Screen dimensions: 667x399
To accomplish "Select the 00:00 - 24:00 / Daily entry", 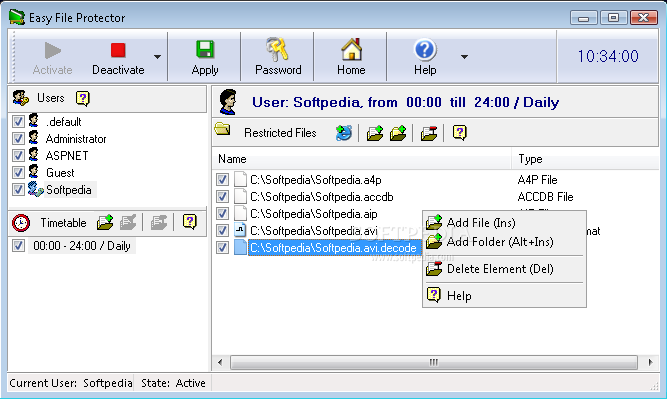I will pyautogui.click(x=82, y=246).
